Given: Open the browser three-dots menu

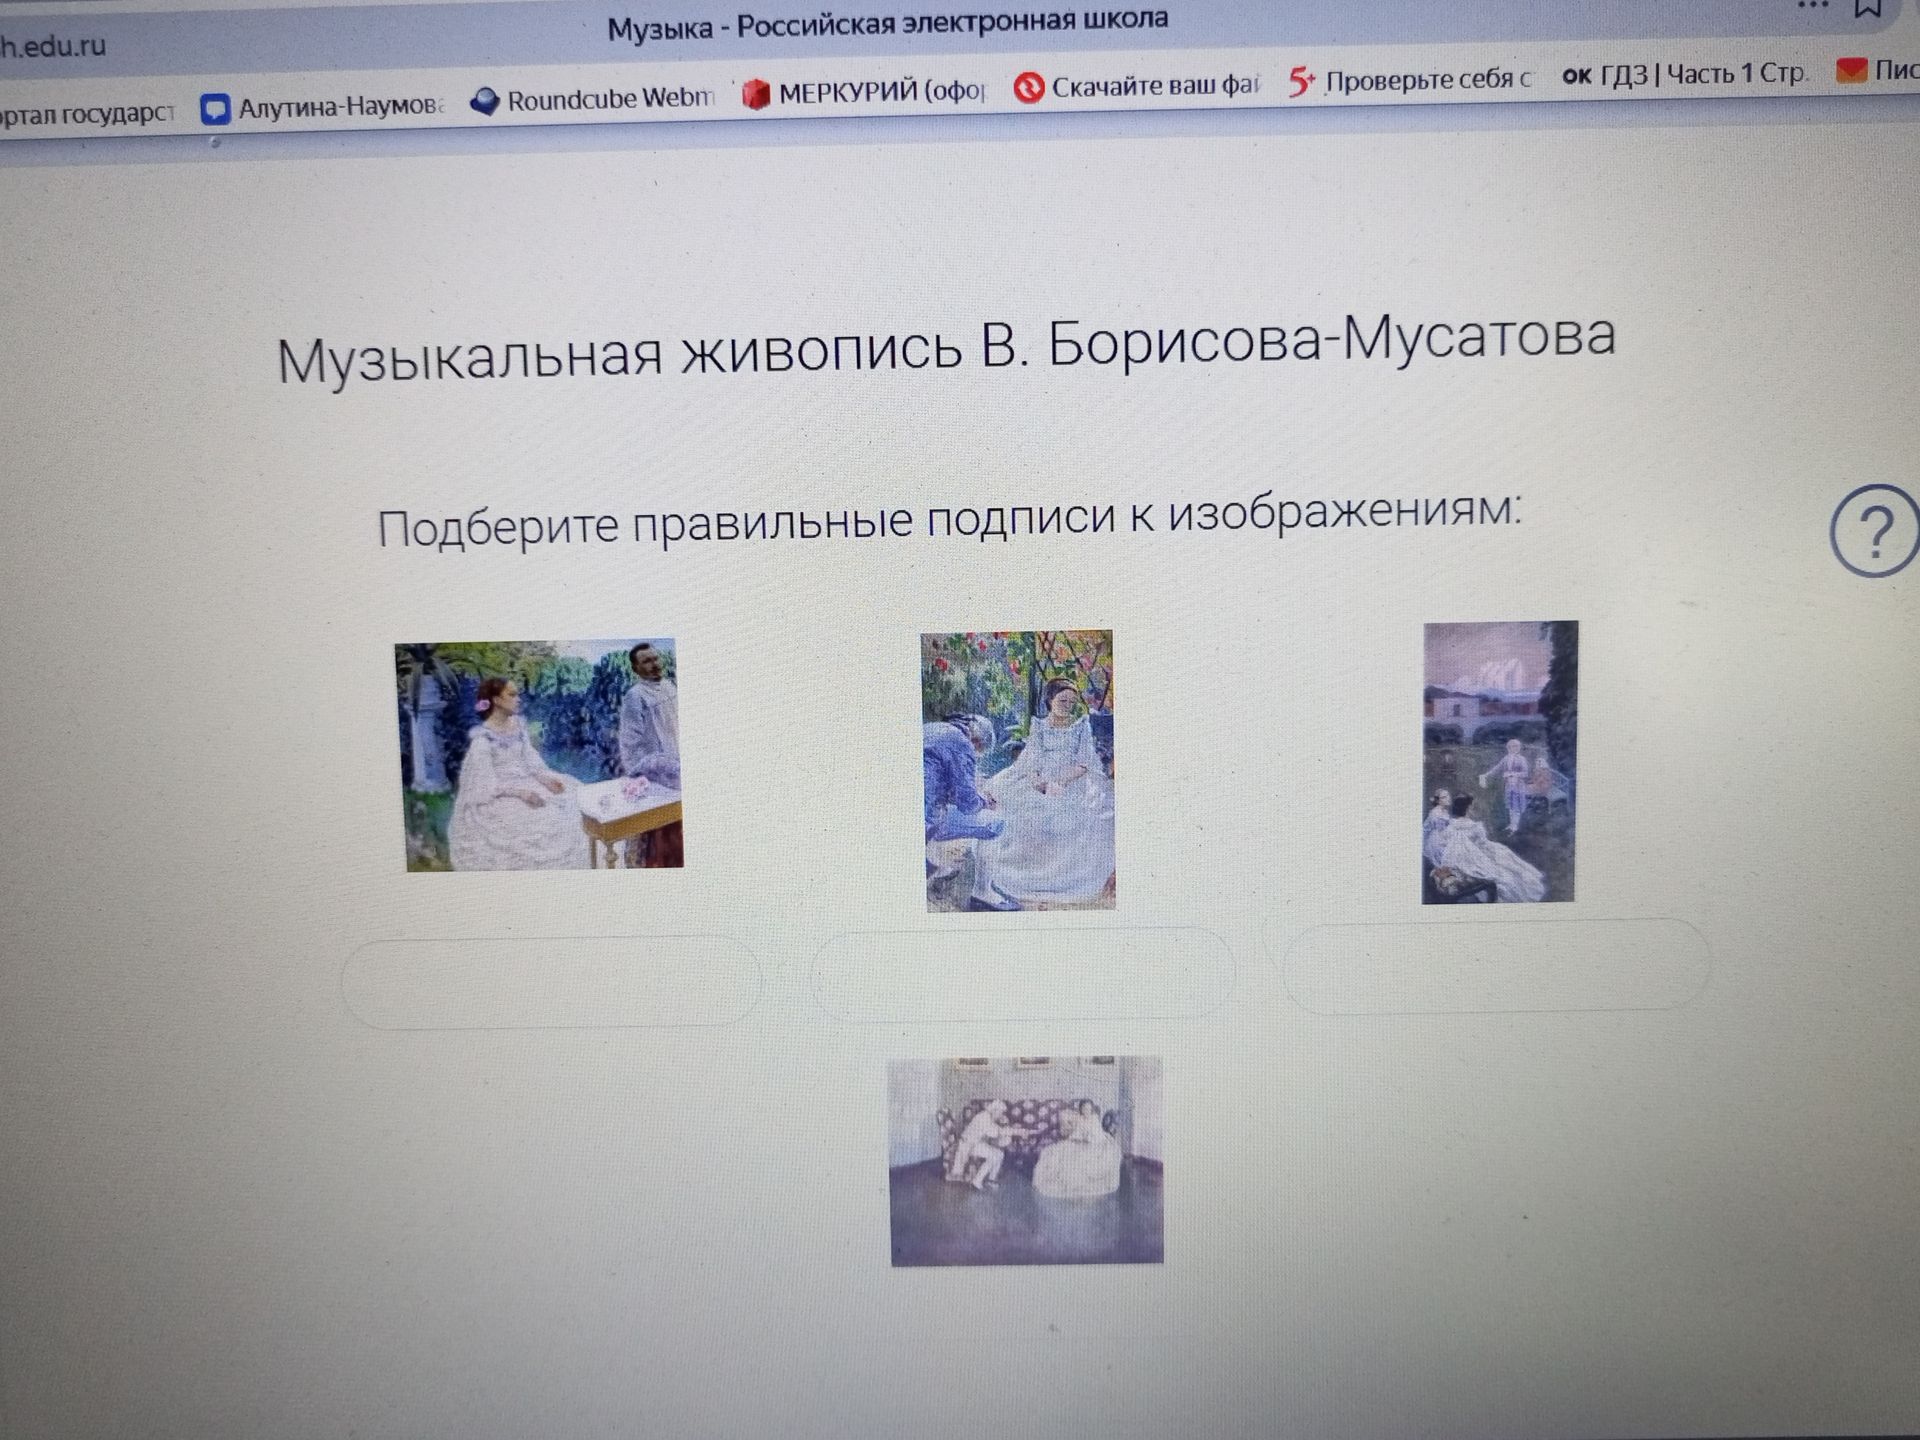Looking at the screenshot, I should click(1812, 5).
